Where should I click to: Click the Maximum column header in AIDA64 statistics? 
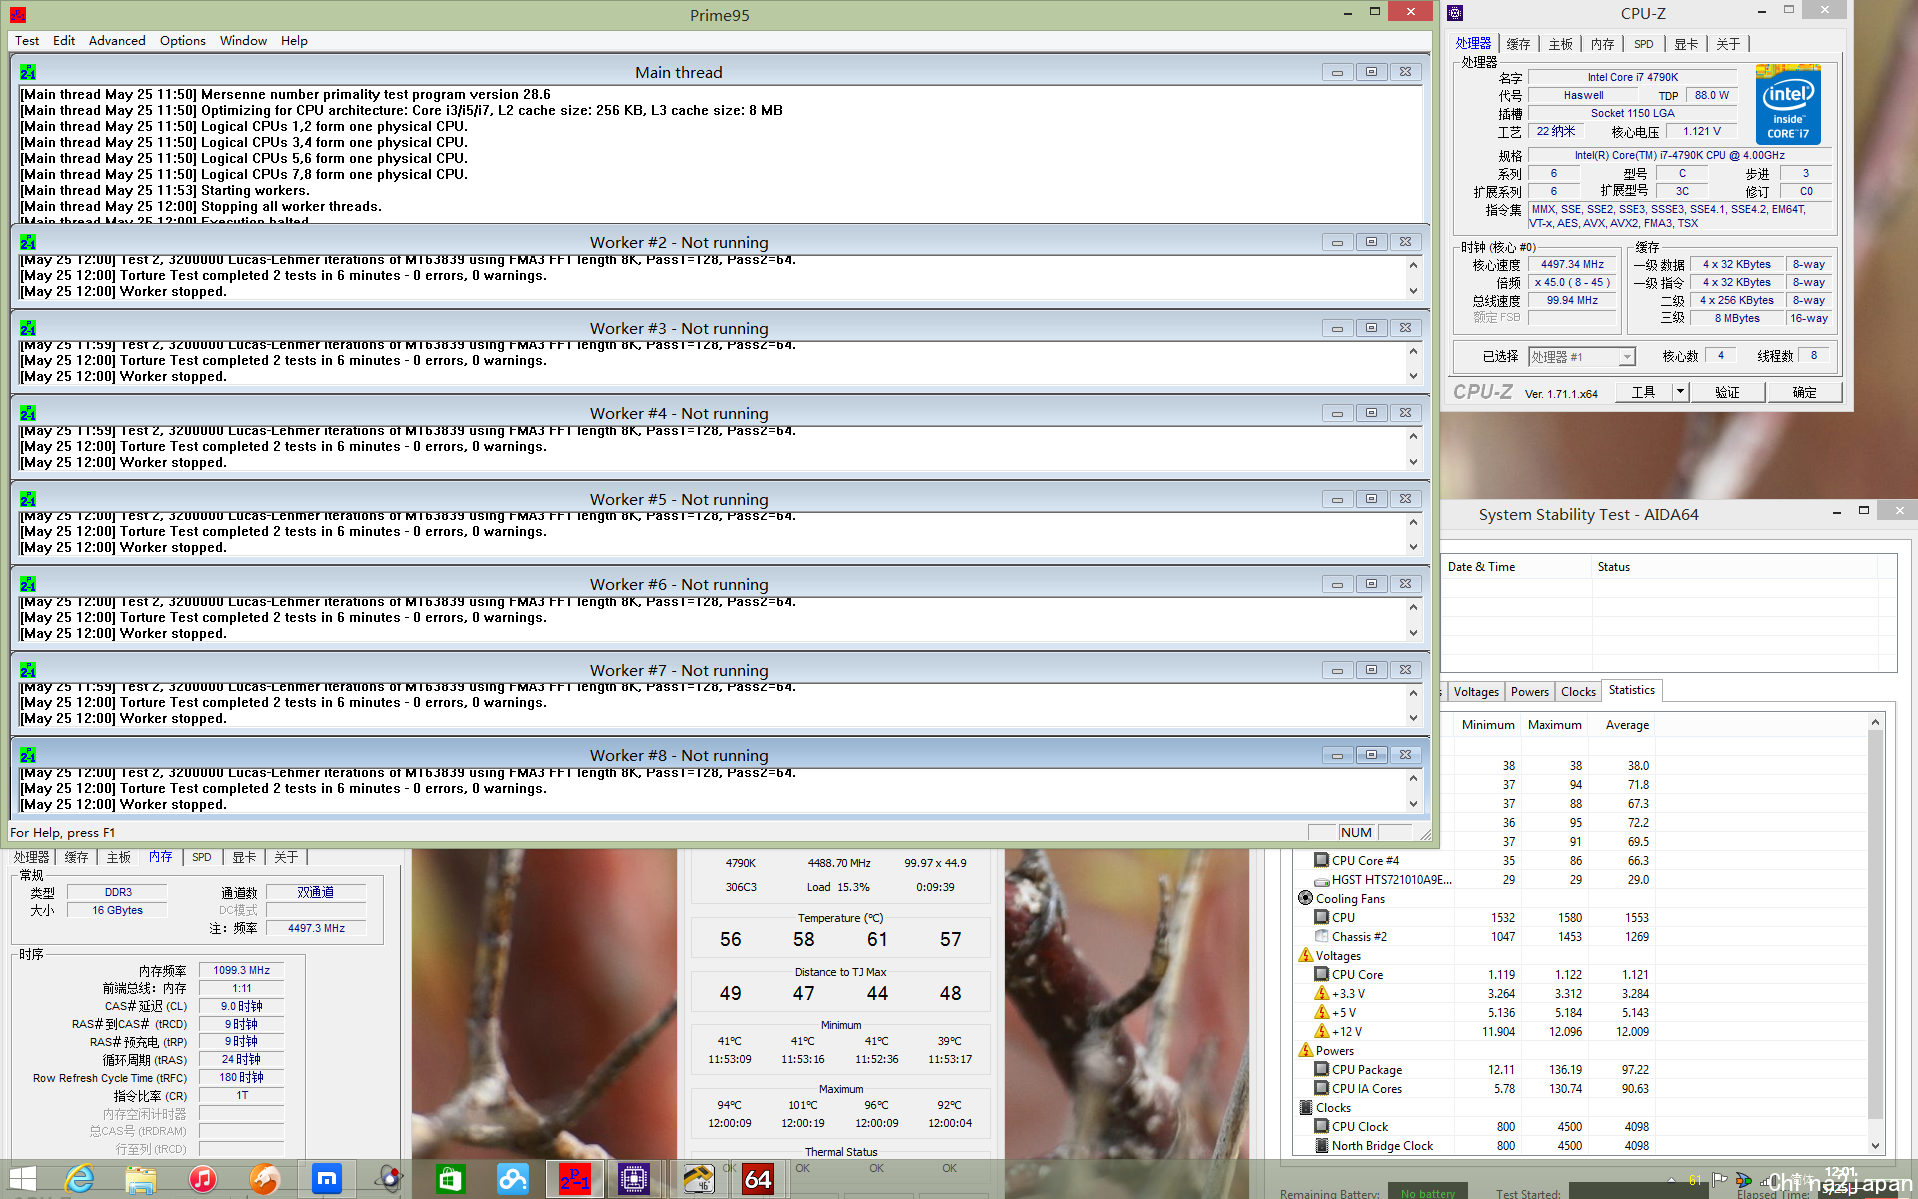tap(1554, 725)
